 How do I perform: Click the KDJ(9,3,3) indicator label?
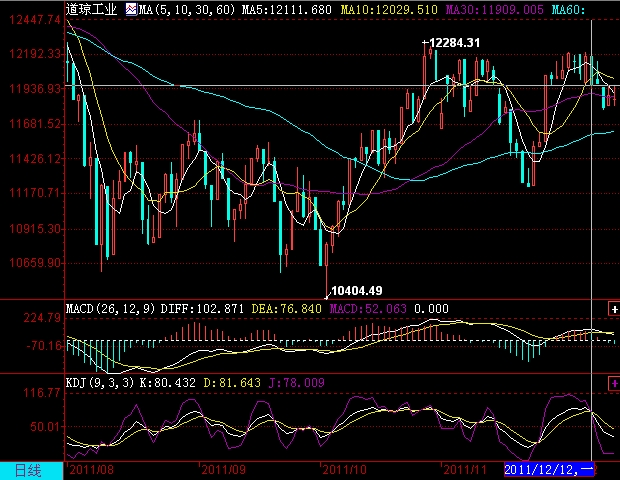[x=100, y=383]
